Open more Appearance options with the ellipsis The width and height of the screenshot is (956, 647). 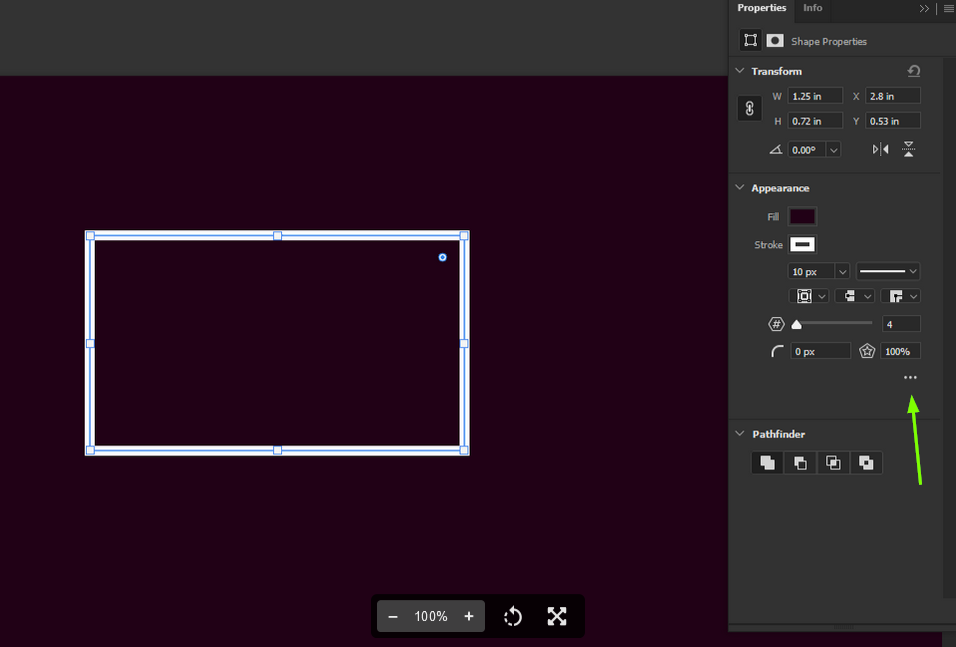point(909,377)
